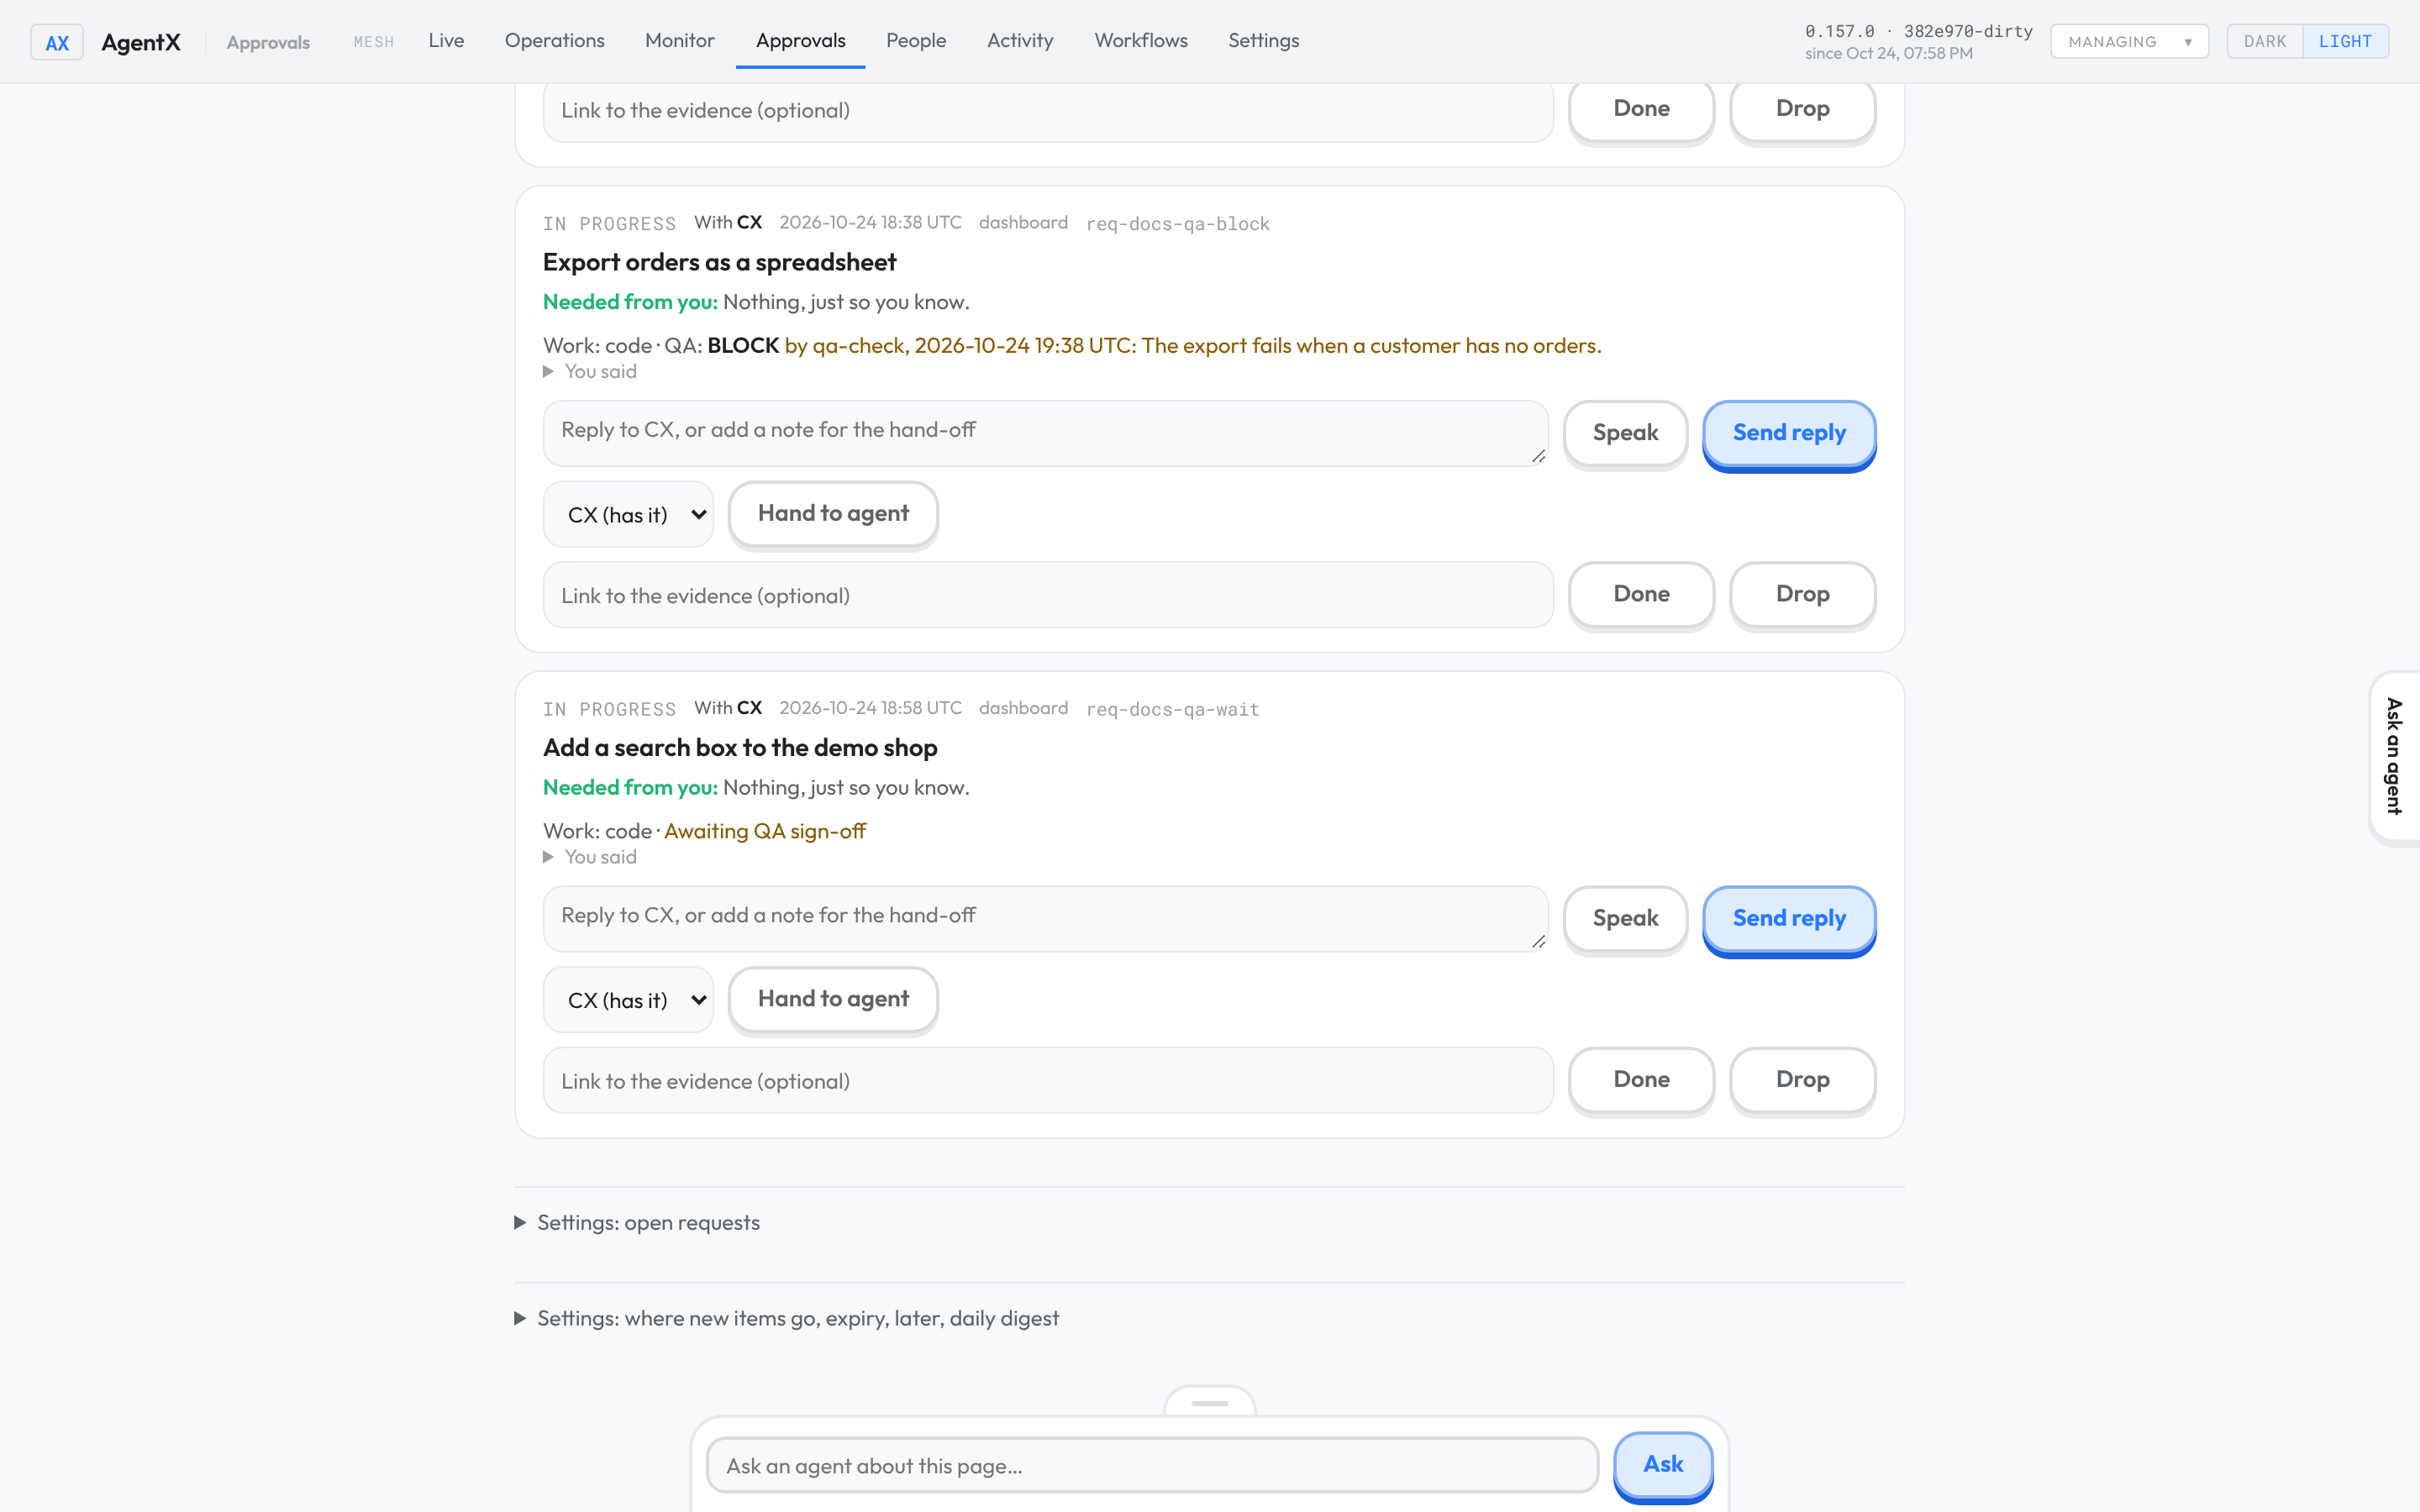Click Speak in Add a search box card
Screen dimensions: 2420x1512
pyautogui.click(x=1625, y=918)
